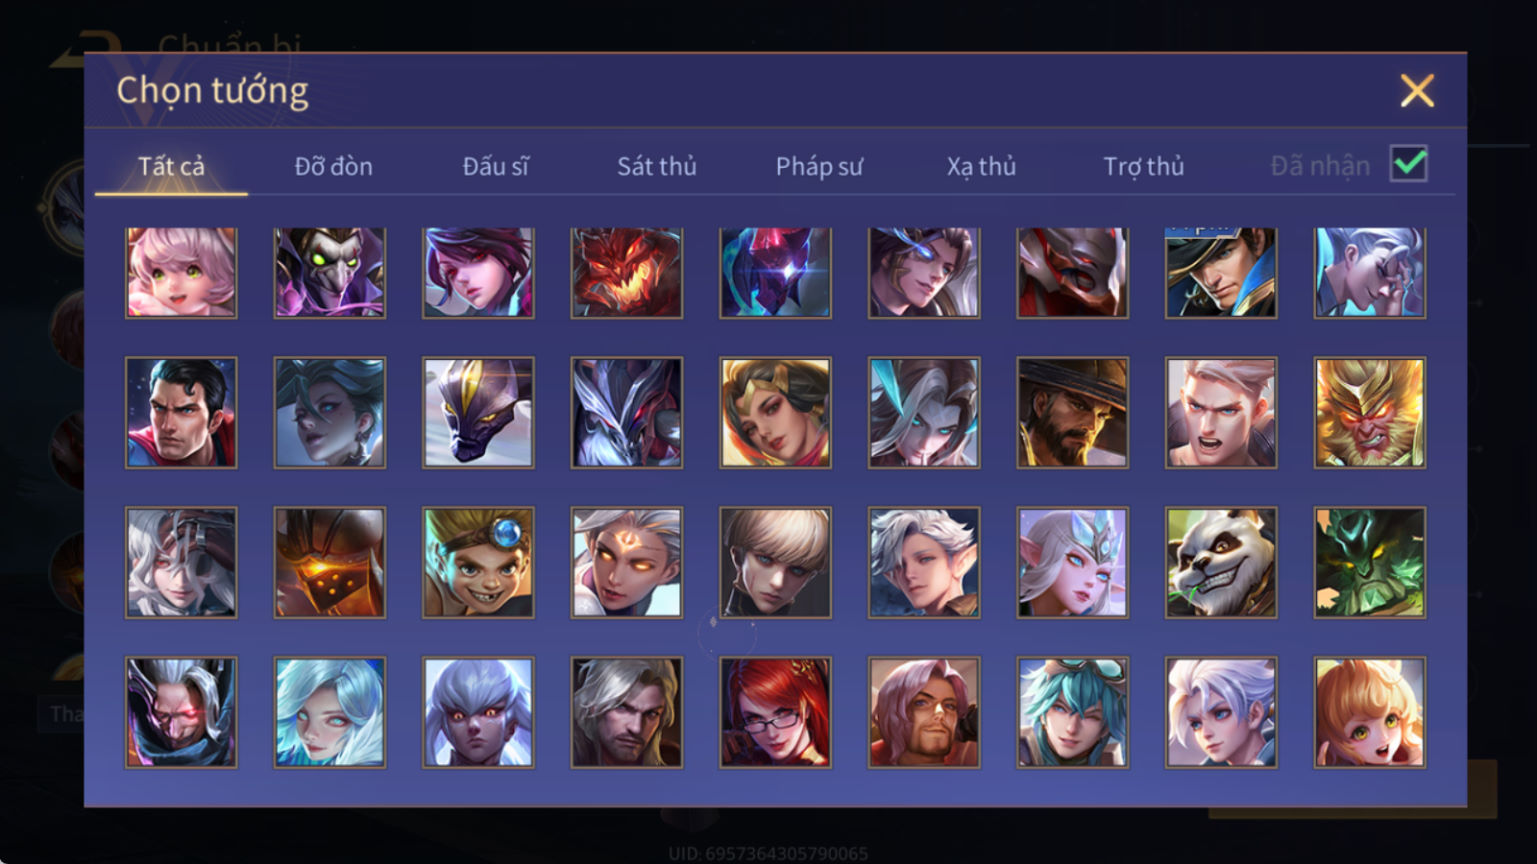
Task: Switch to the Đỡ đòn tab
Action: 333,166
